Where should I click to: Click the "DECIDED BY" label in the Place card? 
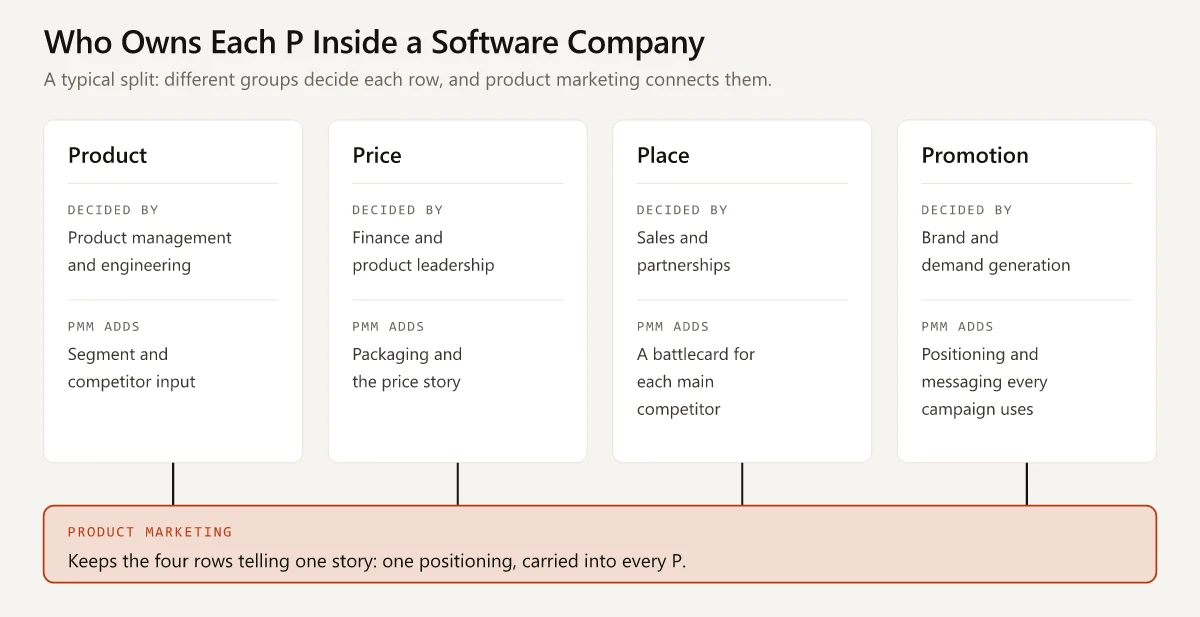pyautogui.click(x=682, y=210)
